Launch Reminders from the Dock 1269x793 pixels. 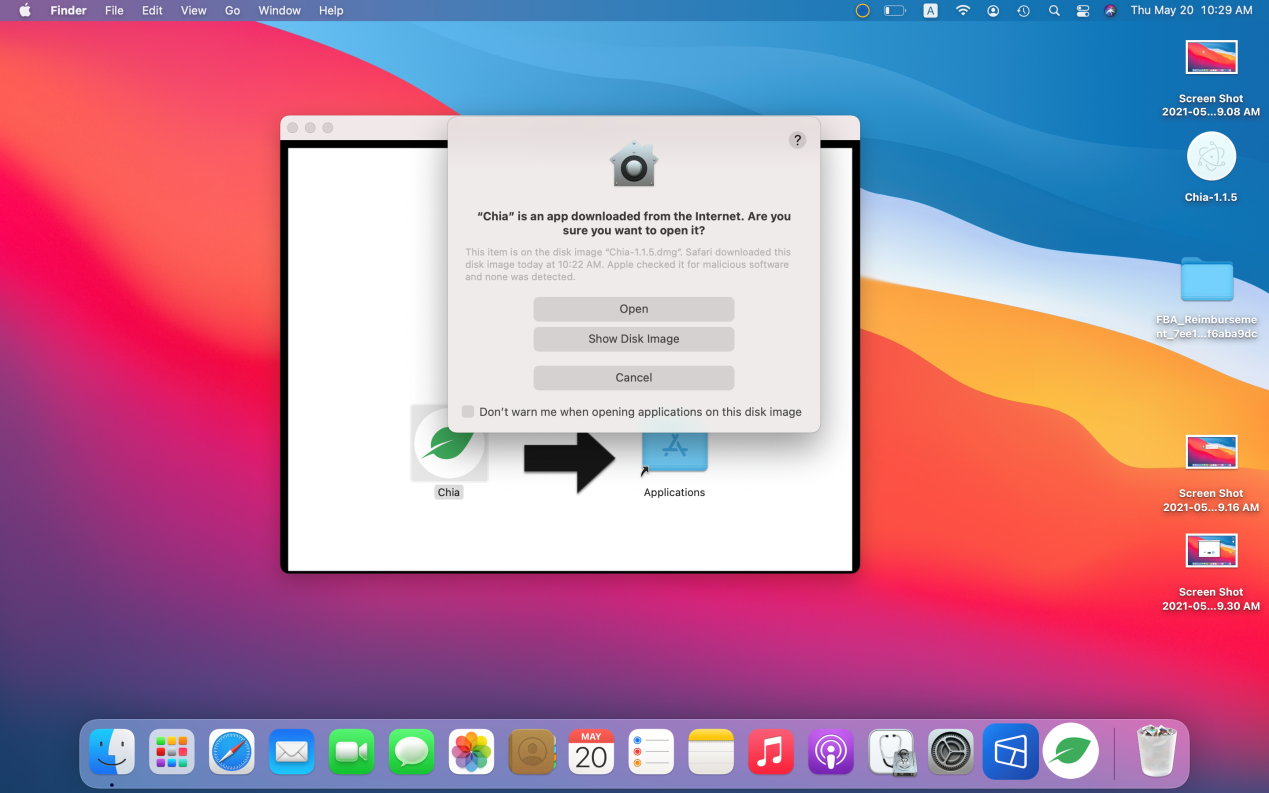point(651,752)
